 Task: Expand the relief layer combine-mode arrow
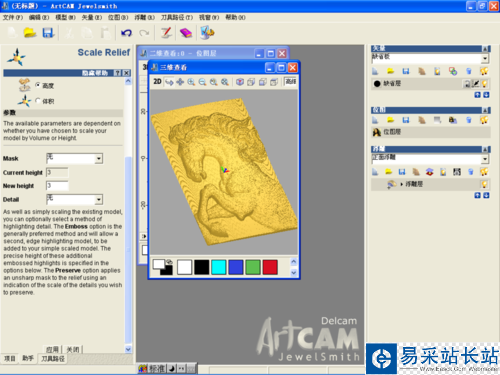pos(401,184)
